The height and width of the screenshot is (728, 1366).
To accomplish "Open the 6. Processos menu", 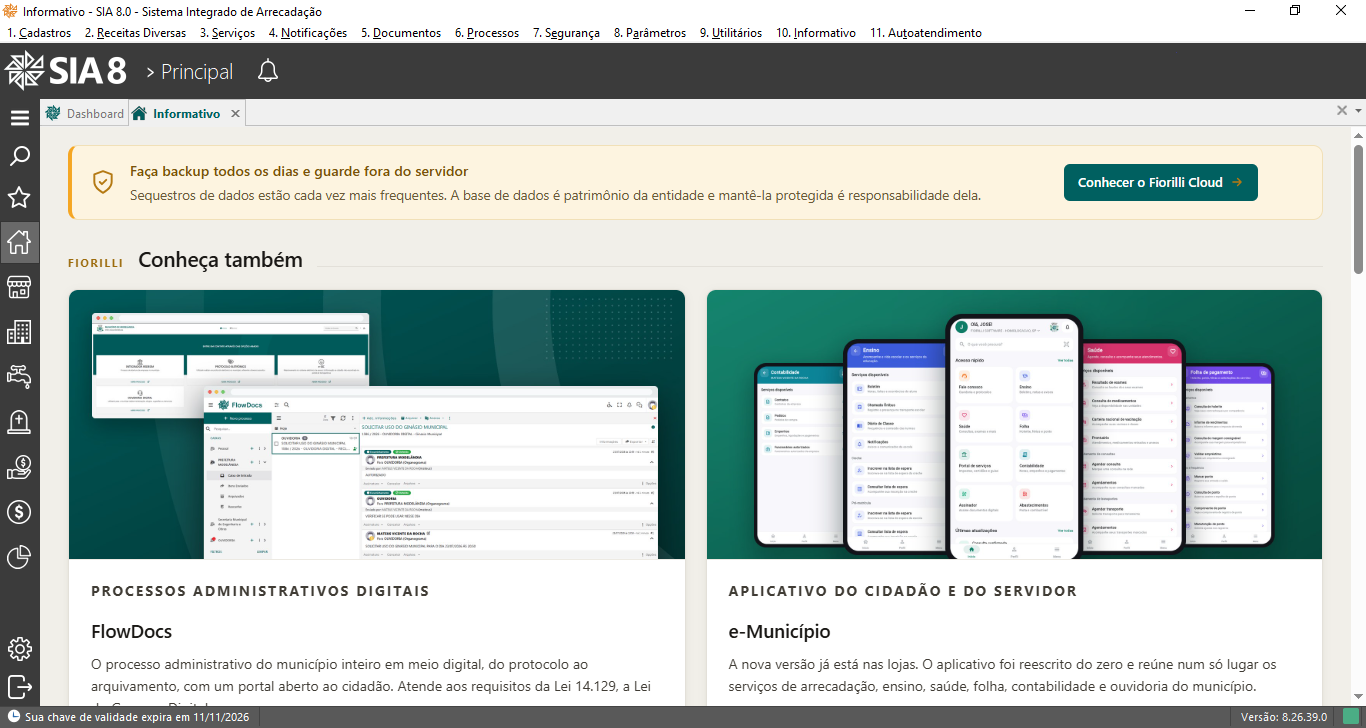I will coord(487,33).
